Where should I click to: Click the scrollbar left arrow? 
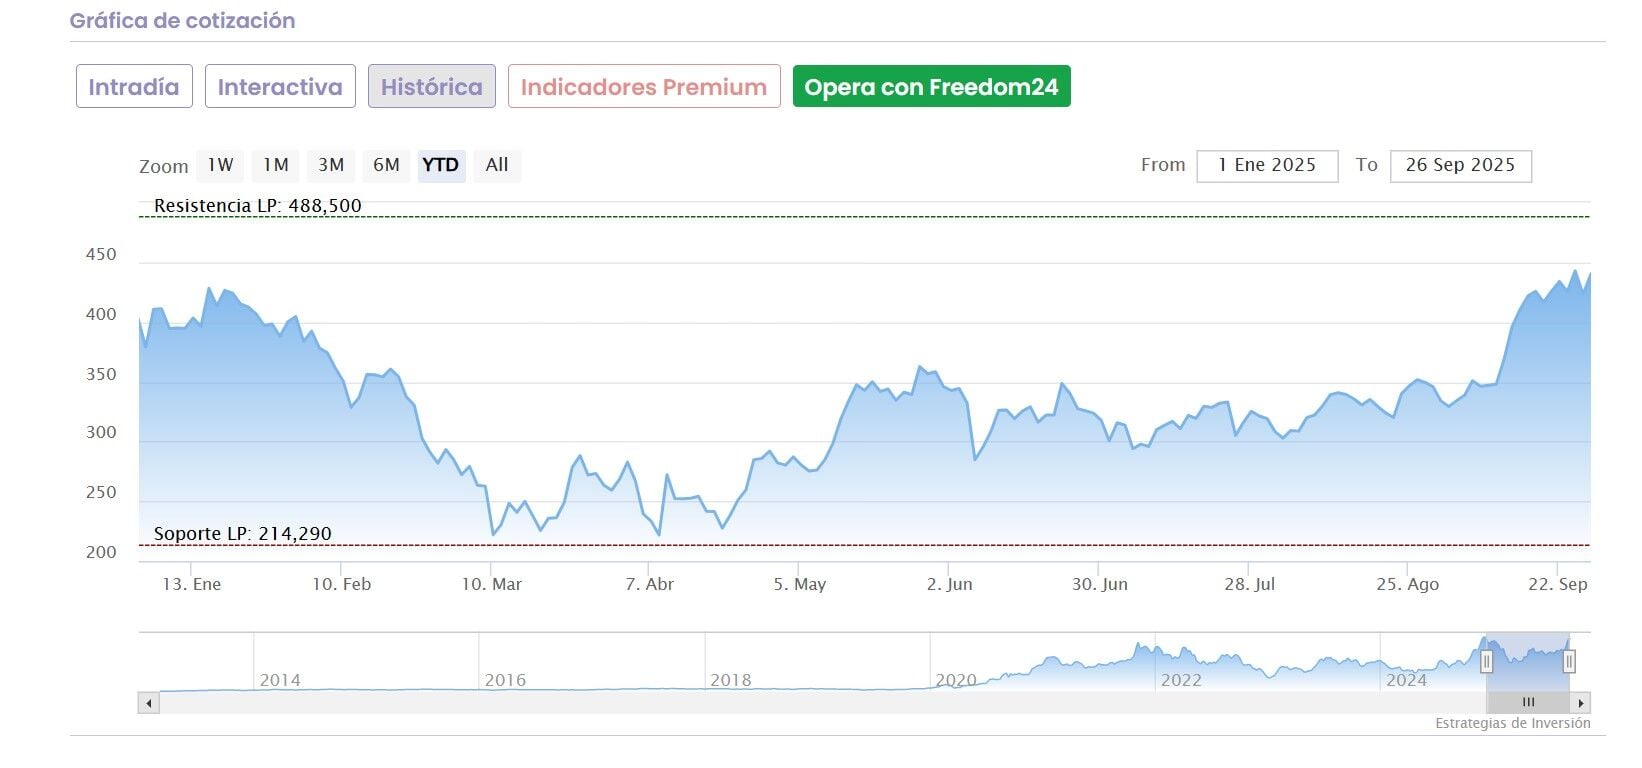[x=149, y=703]
